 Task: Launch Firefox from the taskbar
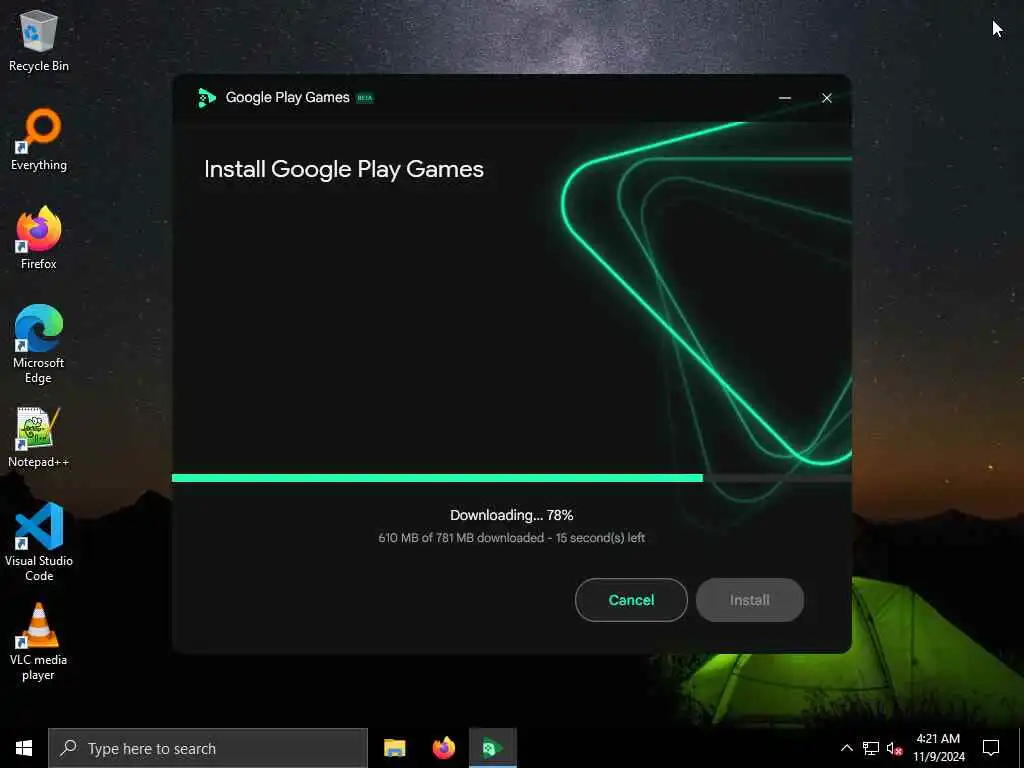pyautogui.click(x=443, y=748)
